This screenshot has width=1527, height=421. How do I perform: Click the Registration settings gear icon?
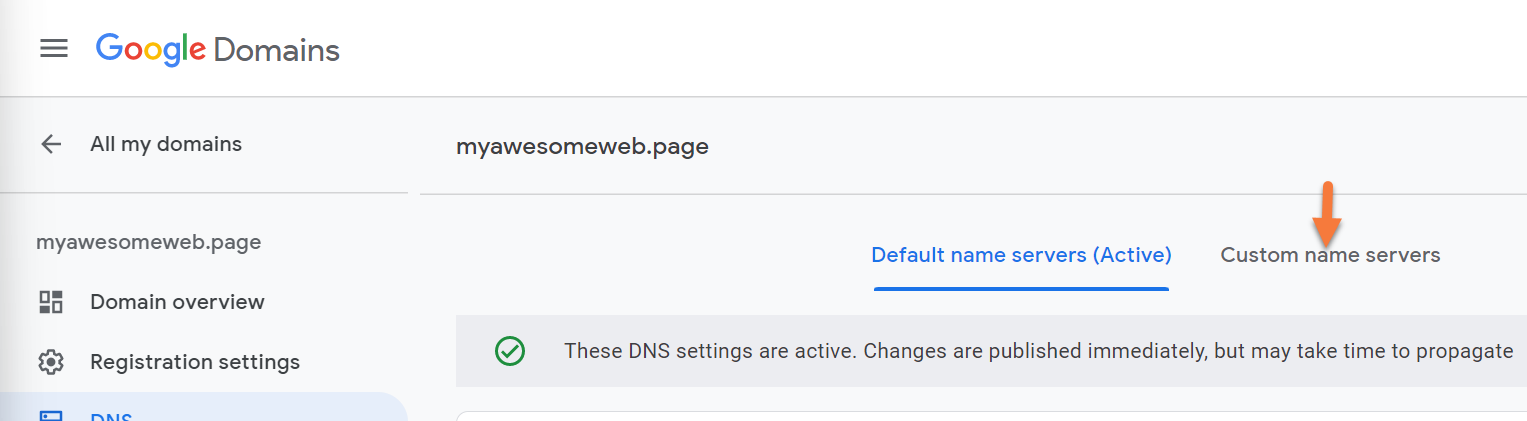pos(51,361)
